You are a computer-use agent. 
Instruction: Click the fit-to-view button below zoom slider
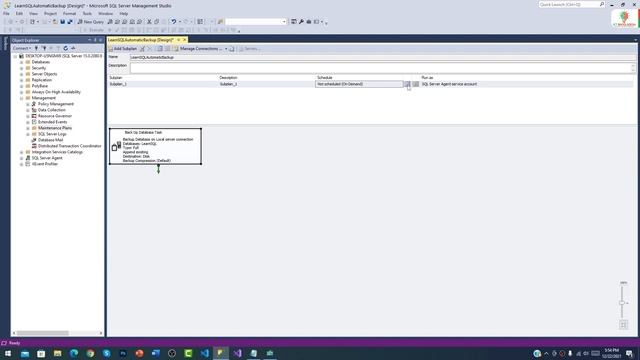623,324
